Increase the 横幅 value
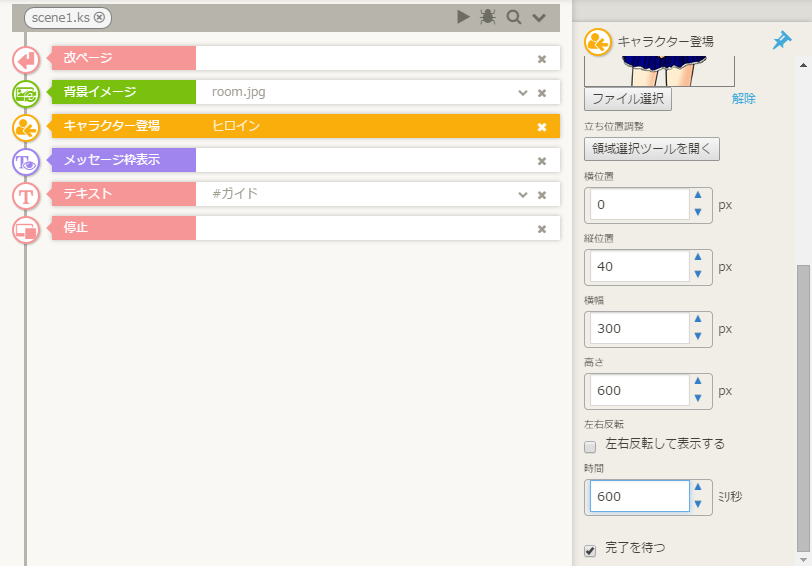The height and width of the screenshot is (566, 812). pyautogui.click(x=698, y=320)
